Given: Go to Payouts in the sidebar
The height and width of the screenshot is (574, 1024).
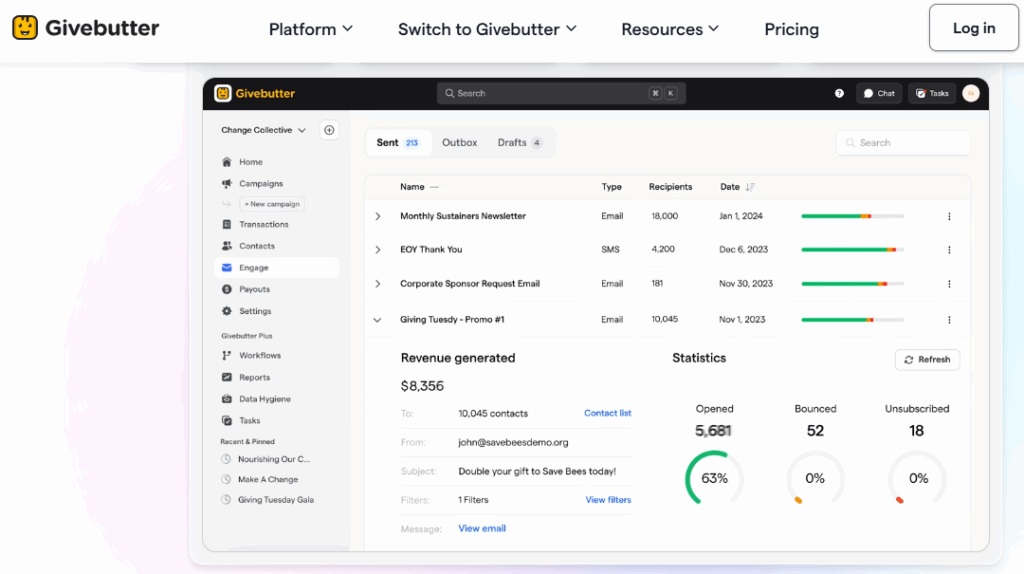Looking at the screenshot, I should click(x=254, y=290).
